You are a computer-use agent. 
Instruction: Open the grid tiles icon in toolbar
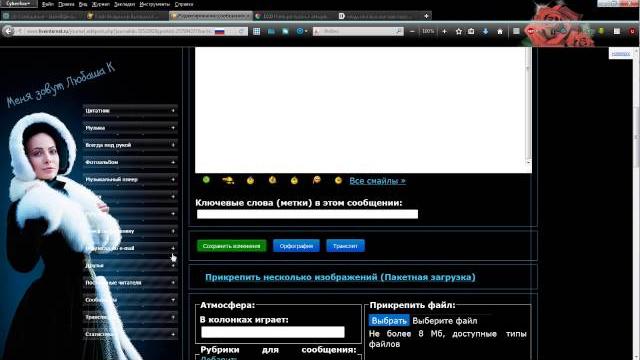click(256, 31)
